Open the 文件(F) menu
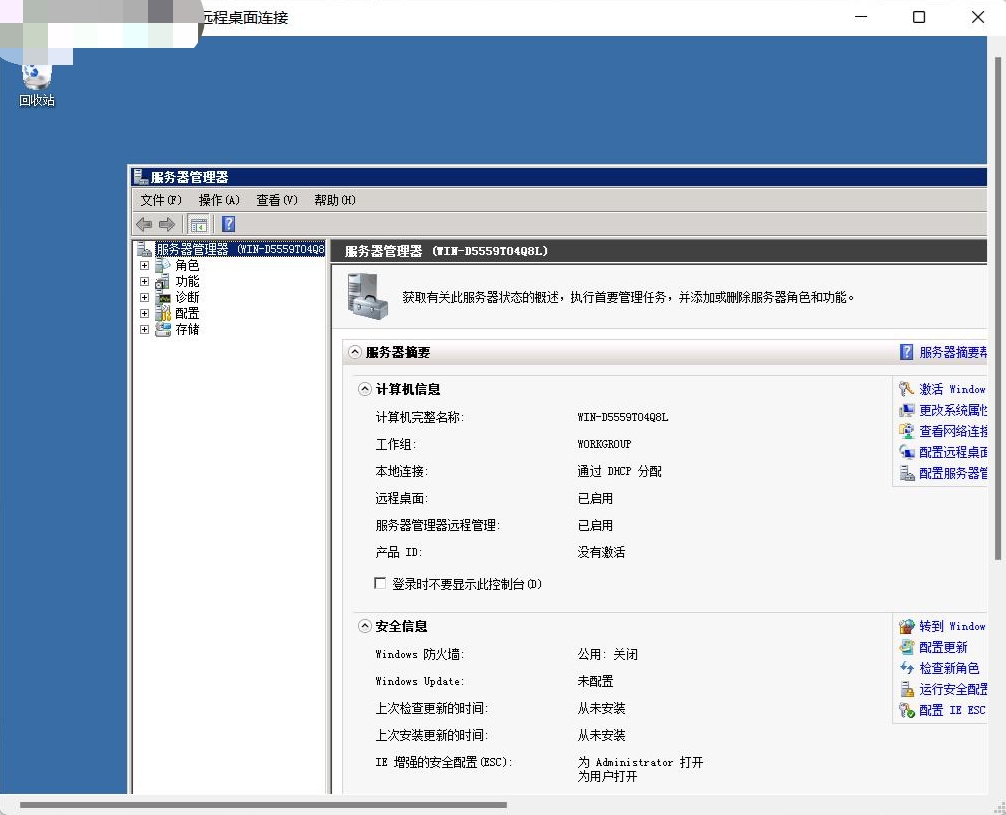 pyautogui.click(x=161, y=200)
